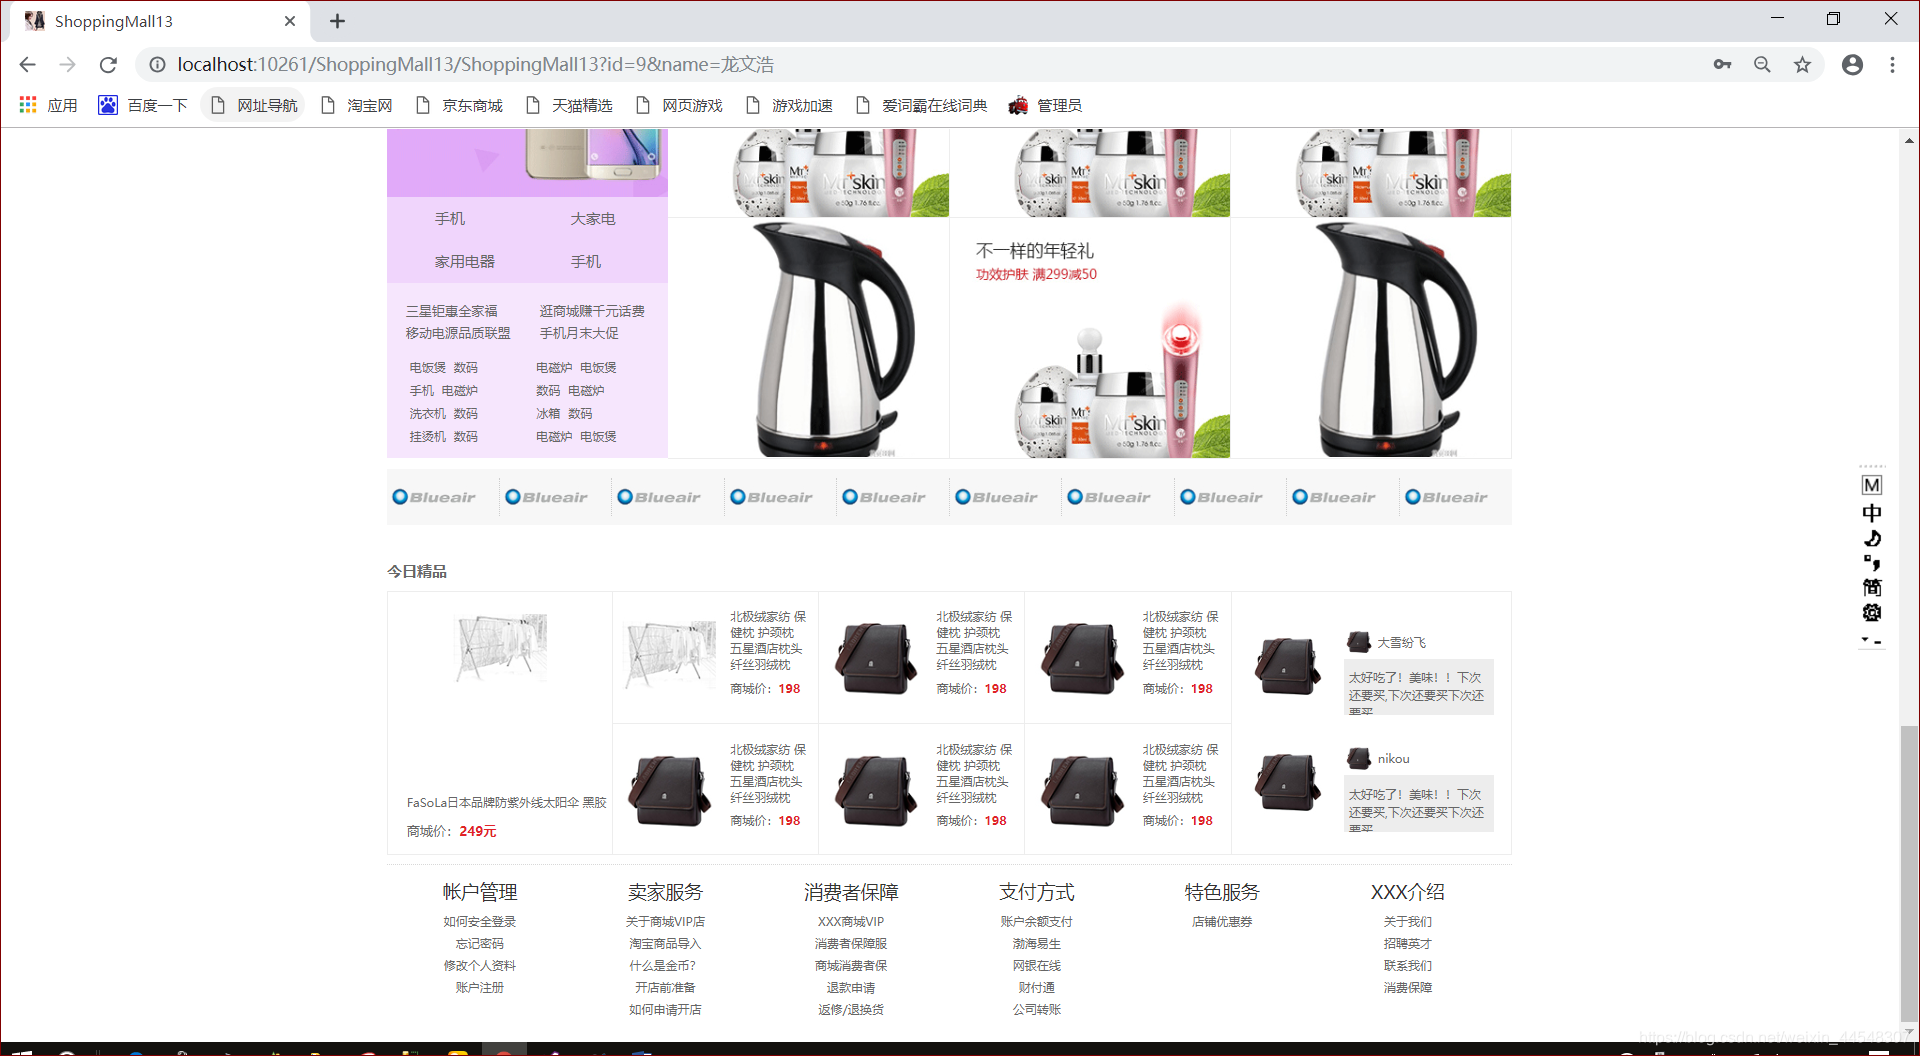This screenshot has height=1056, width=1920.
Task: Click the 手机月末大促 promotion link
Action: pos(578,333)
